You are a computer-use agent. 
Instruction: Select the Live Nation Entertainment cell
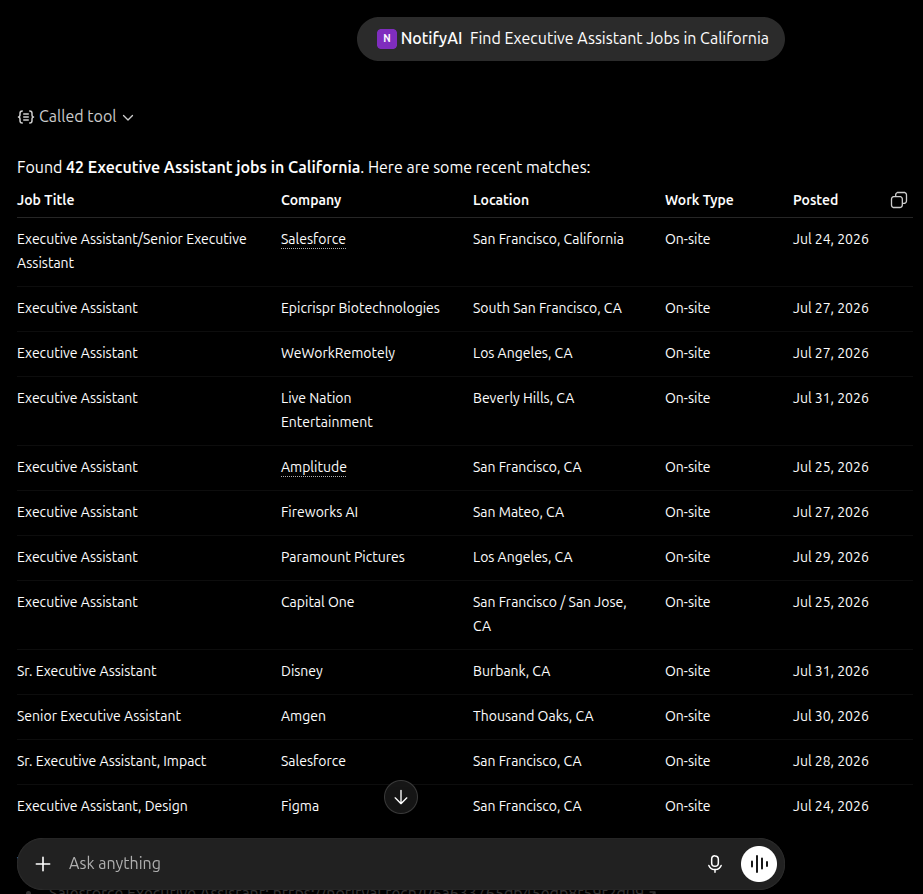coord(327,410)
